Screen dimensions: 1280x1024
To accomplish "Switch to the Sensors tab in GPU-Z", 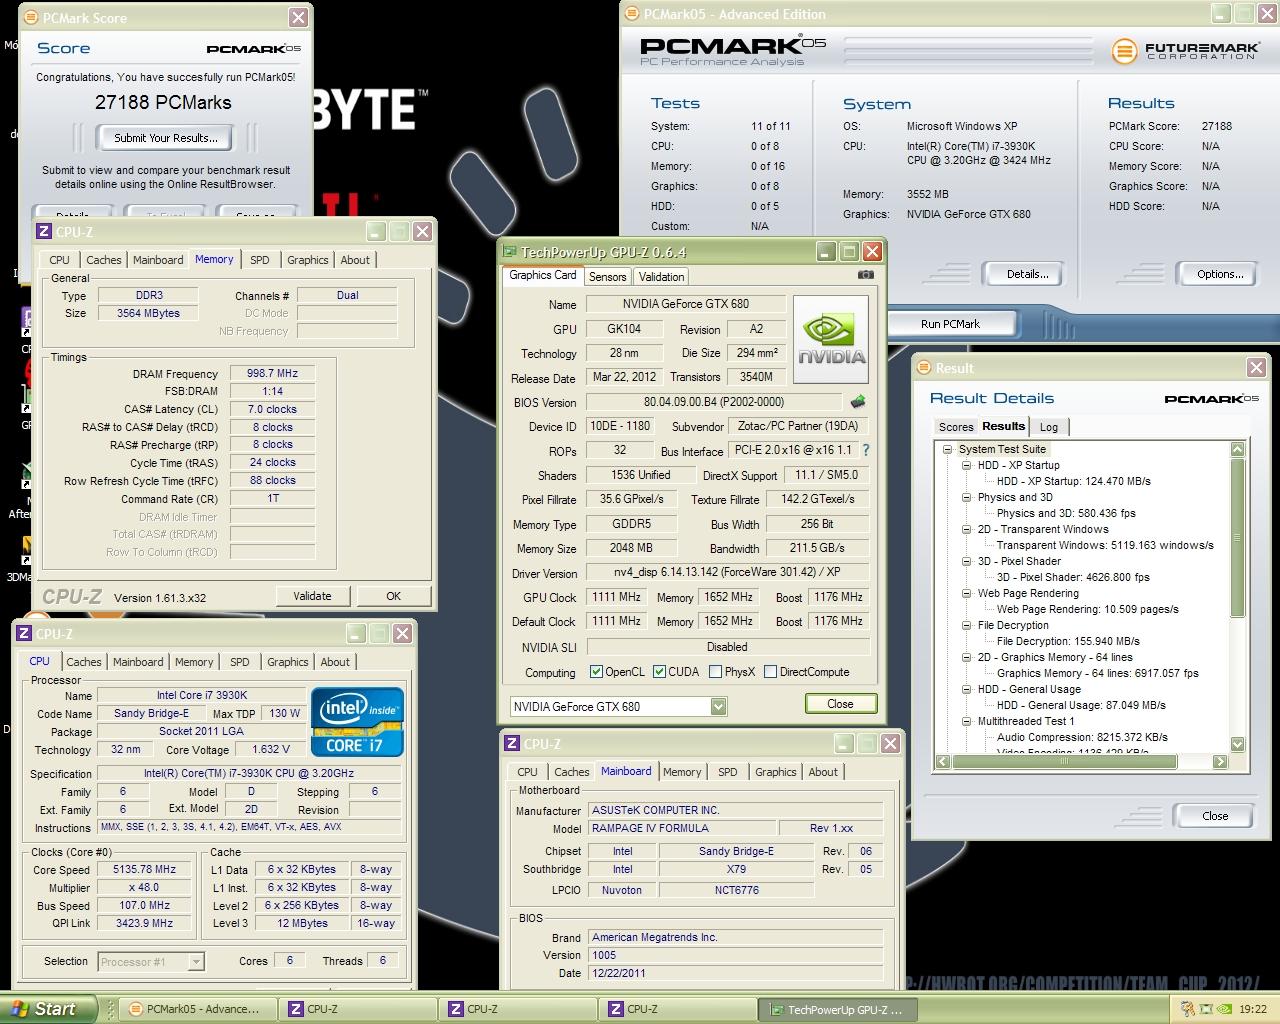I will pos(607,277).
